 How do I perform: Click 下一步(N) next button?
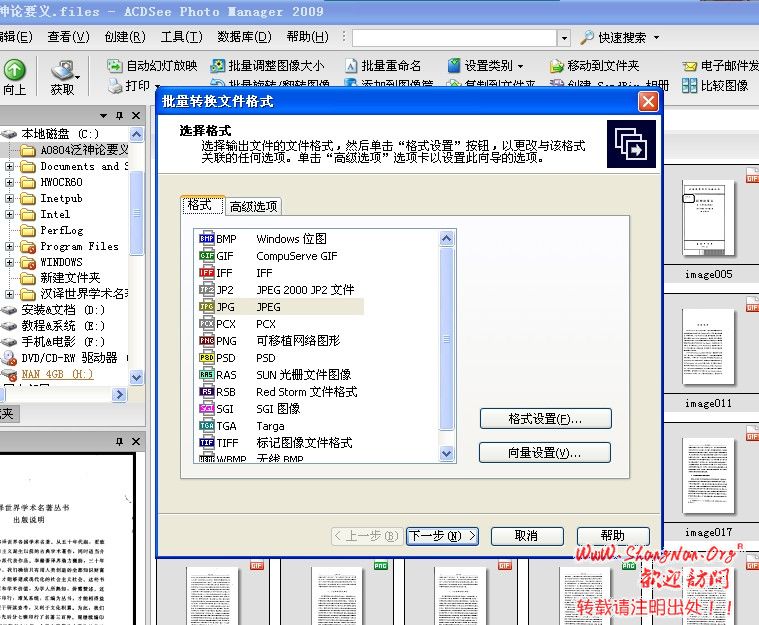(x=442, y=536)
